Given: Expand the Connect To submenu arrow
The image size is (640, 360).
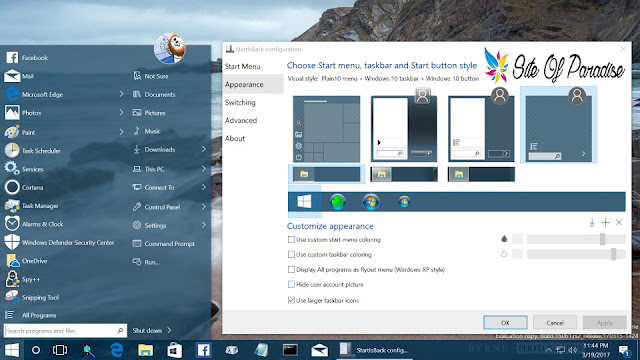Looking at the screenshot, I should [203, 187].
